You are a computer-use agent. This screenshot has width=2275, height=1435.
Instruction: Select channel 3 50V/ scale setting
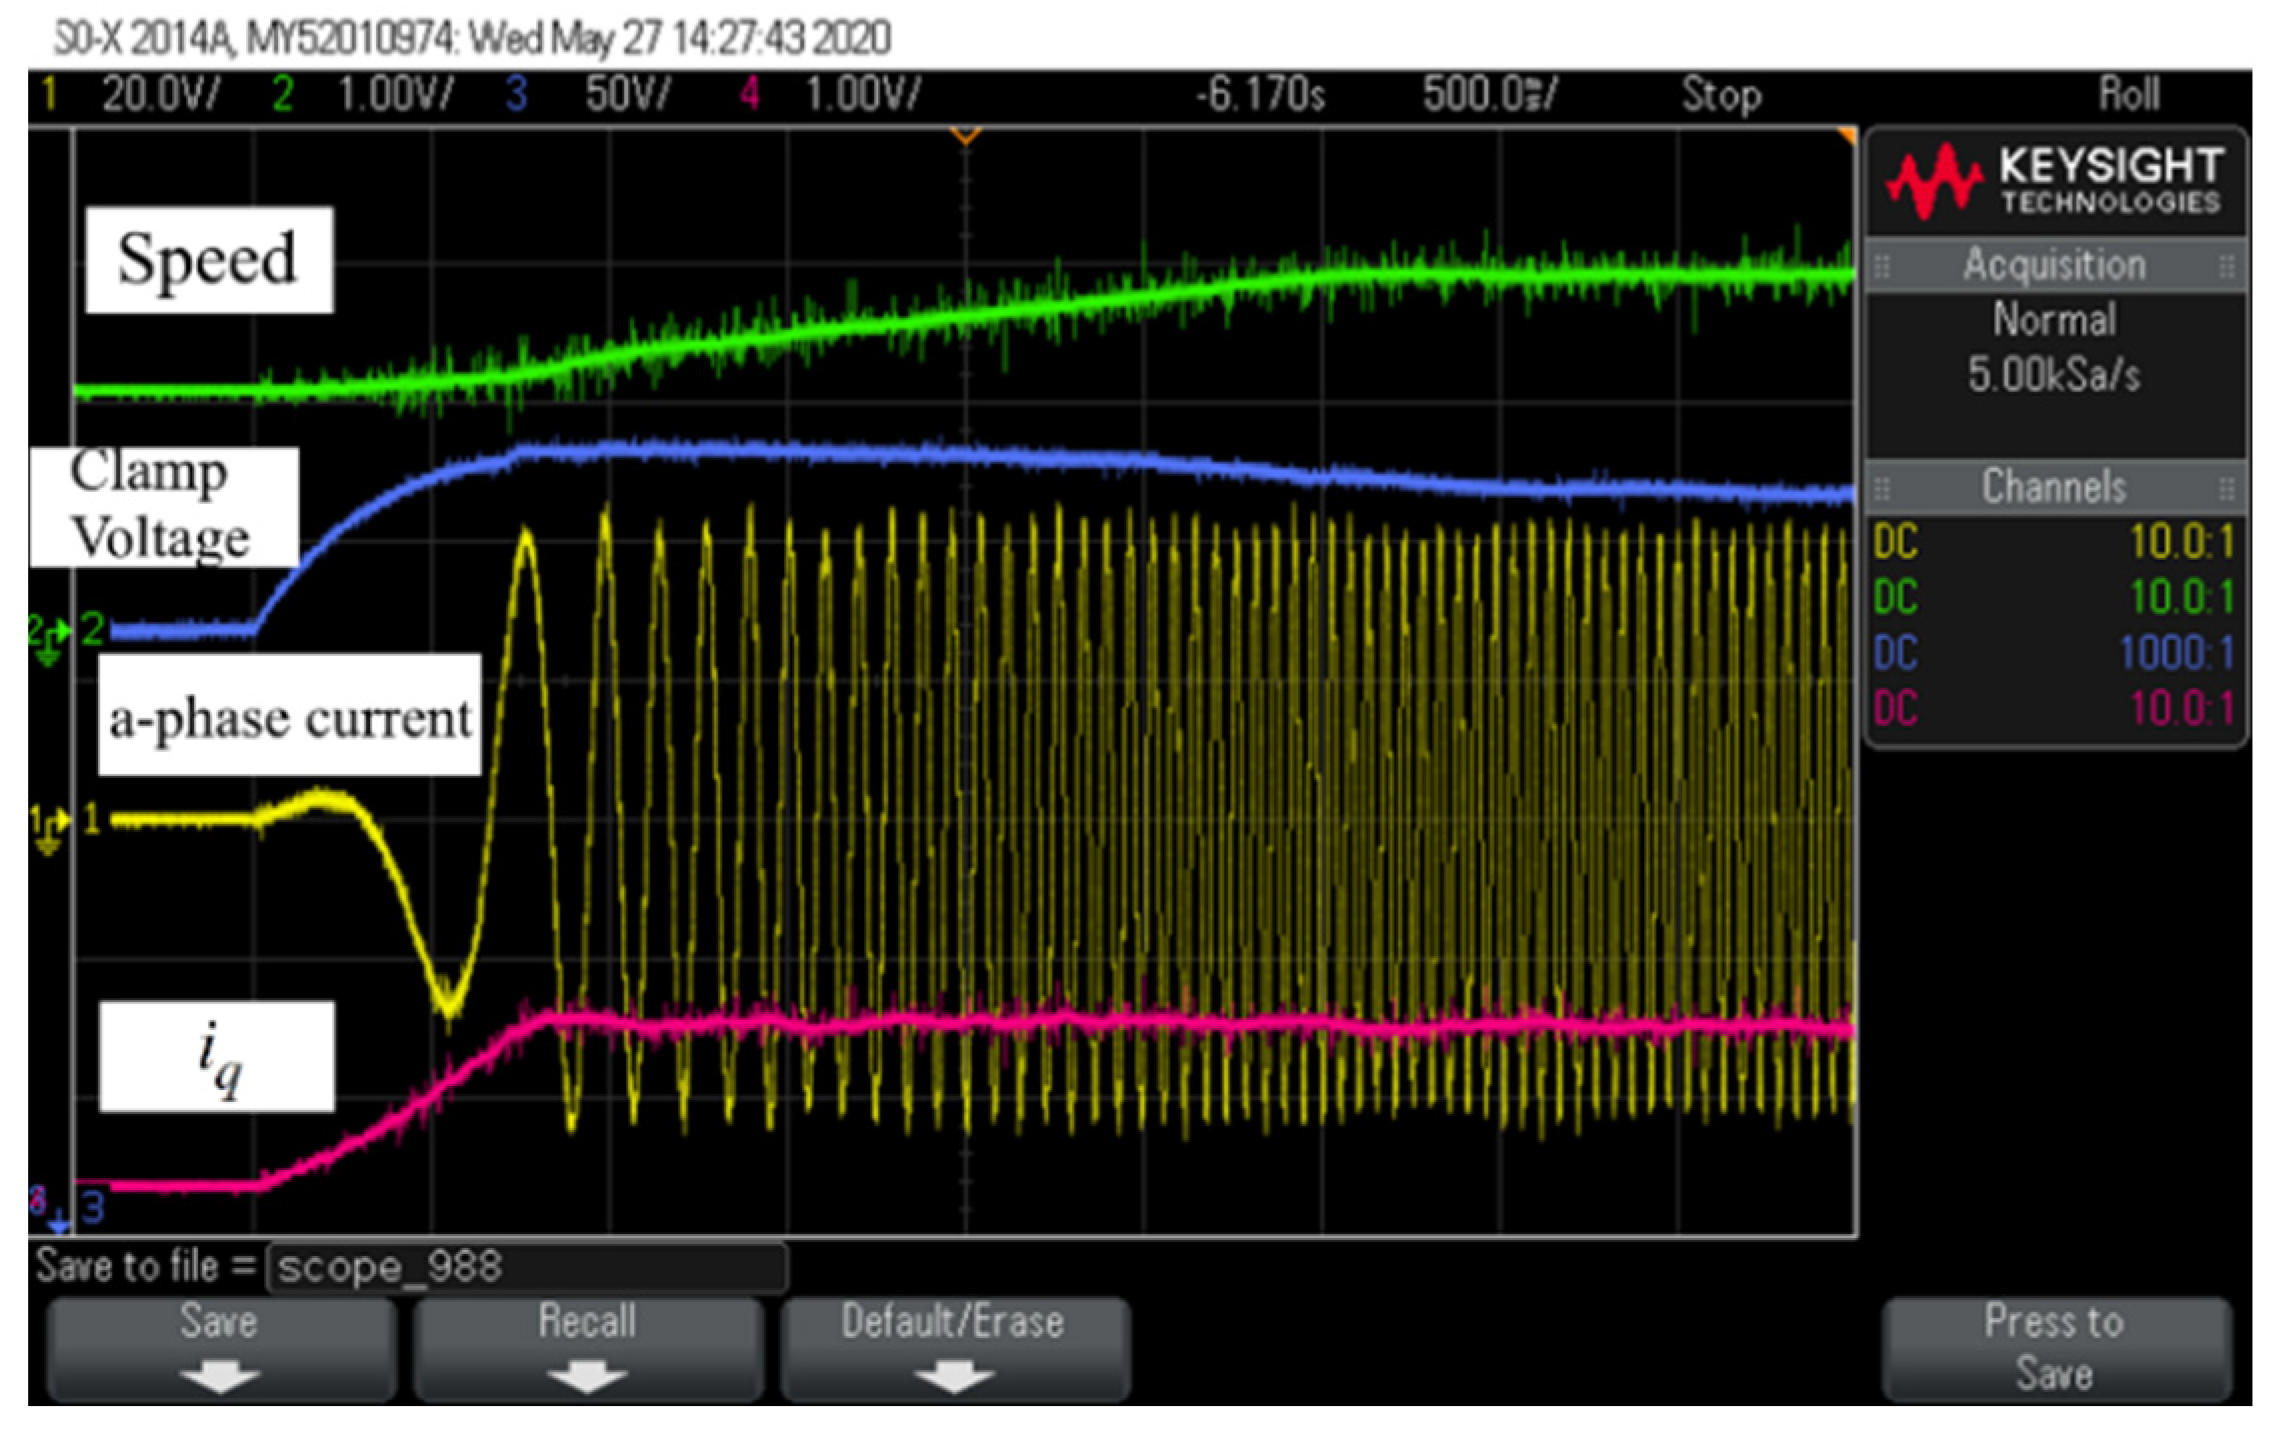point(627,95)
